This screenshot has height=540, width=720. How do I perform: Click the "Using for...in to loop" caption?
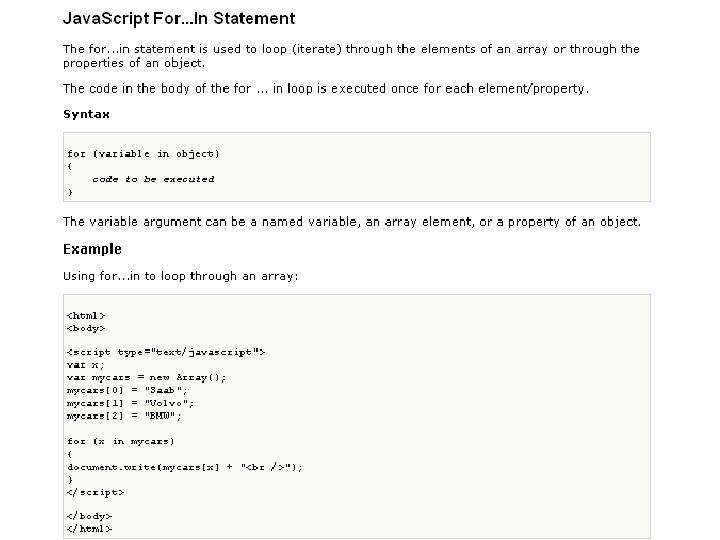180,276
